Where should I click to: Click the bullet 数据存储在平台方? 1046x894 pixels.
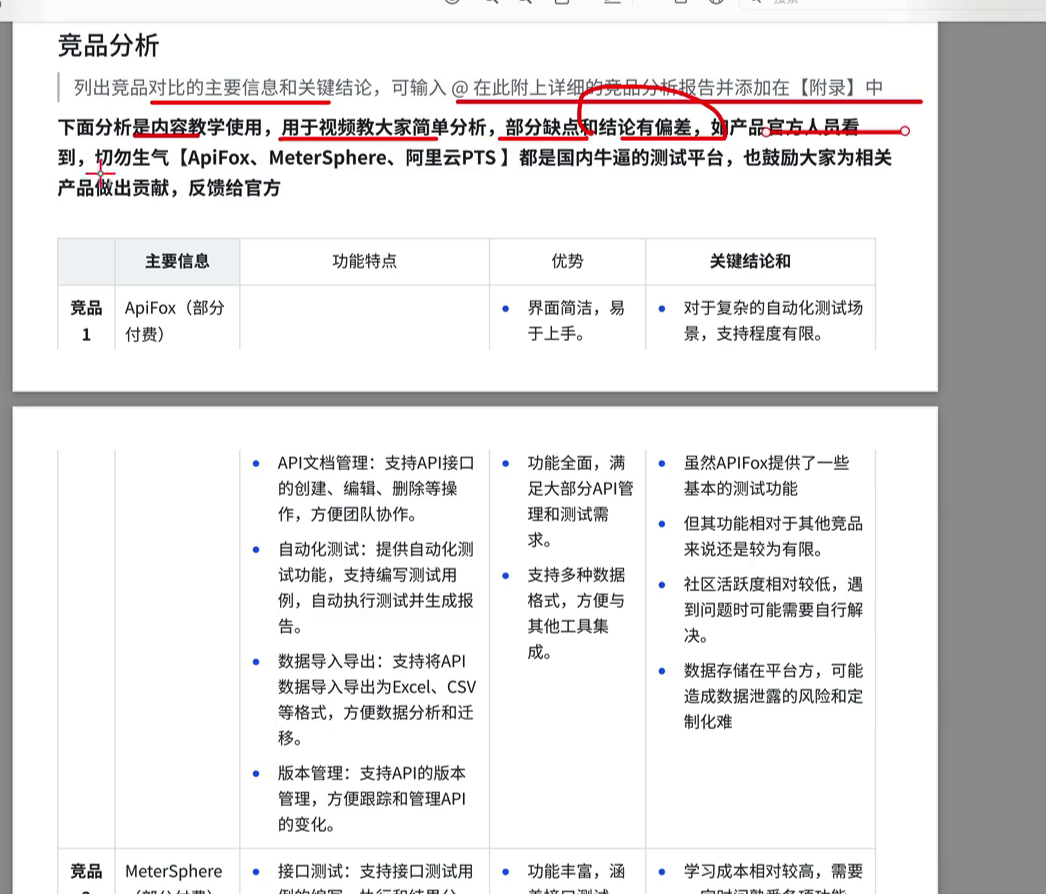772,696
